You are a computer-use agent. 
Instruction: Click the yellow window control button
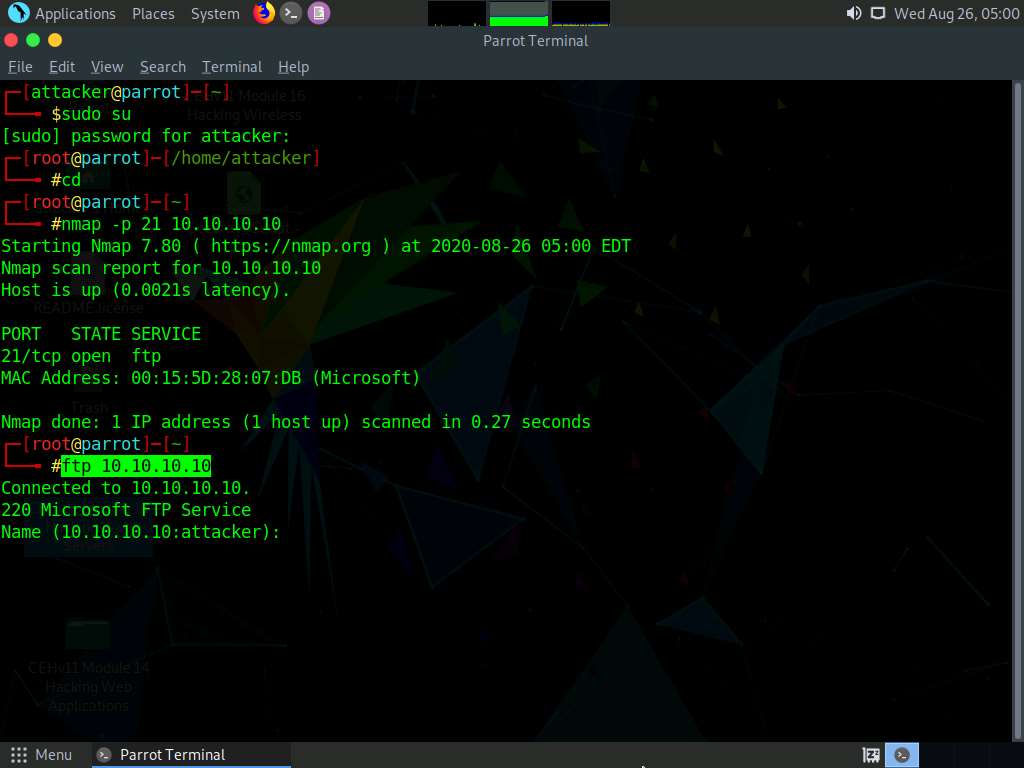55,40
